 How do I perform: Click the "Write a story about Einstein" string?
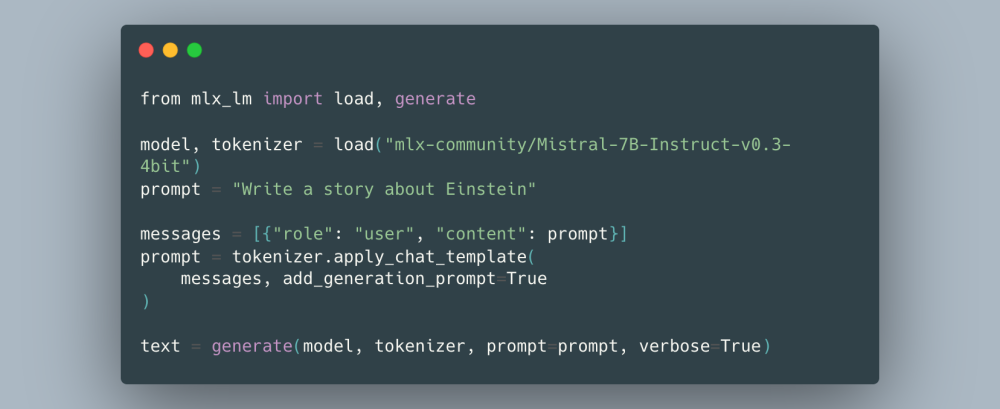point(385,190)
